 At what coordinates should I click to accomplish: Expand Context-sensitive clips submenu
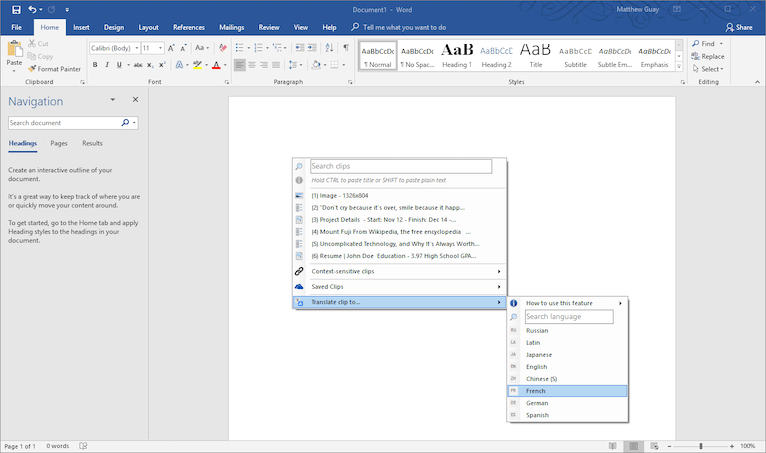(x=400, y=271)
